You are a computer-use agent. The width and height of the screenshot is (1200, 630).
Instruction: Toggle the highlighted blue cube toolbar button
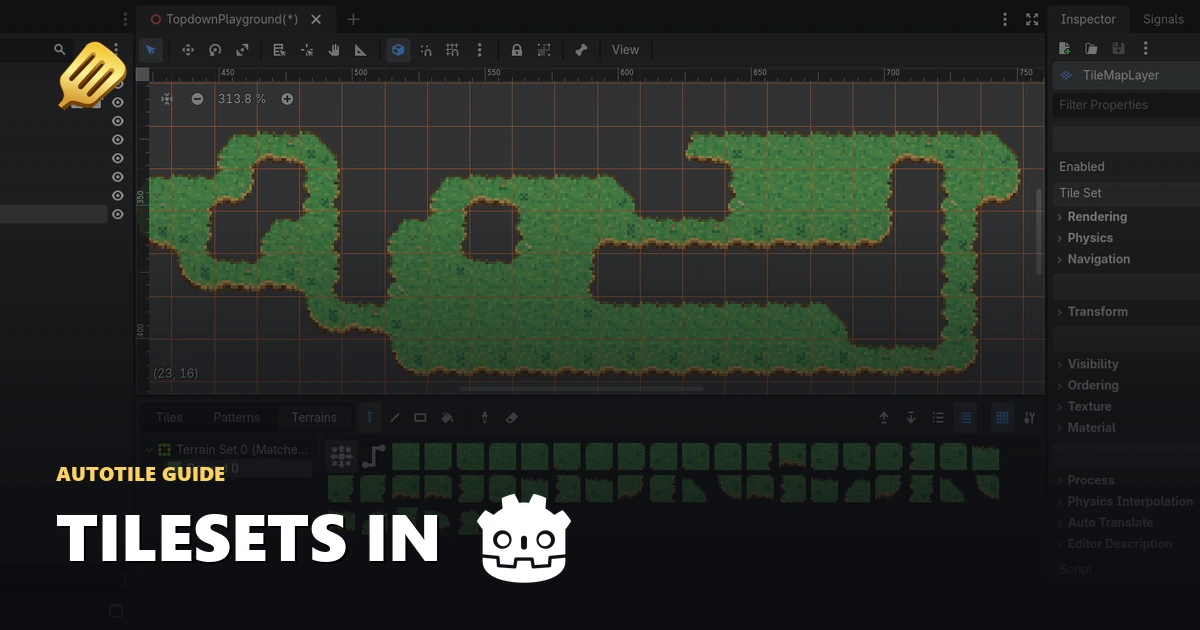[x=398, y=50]
